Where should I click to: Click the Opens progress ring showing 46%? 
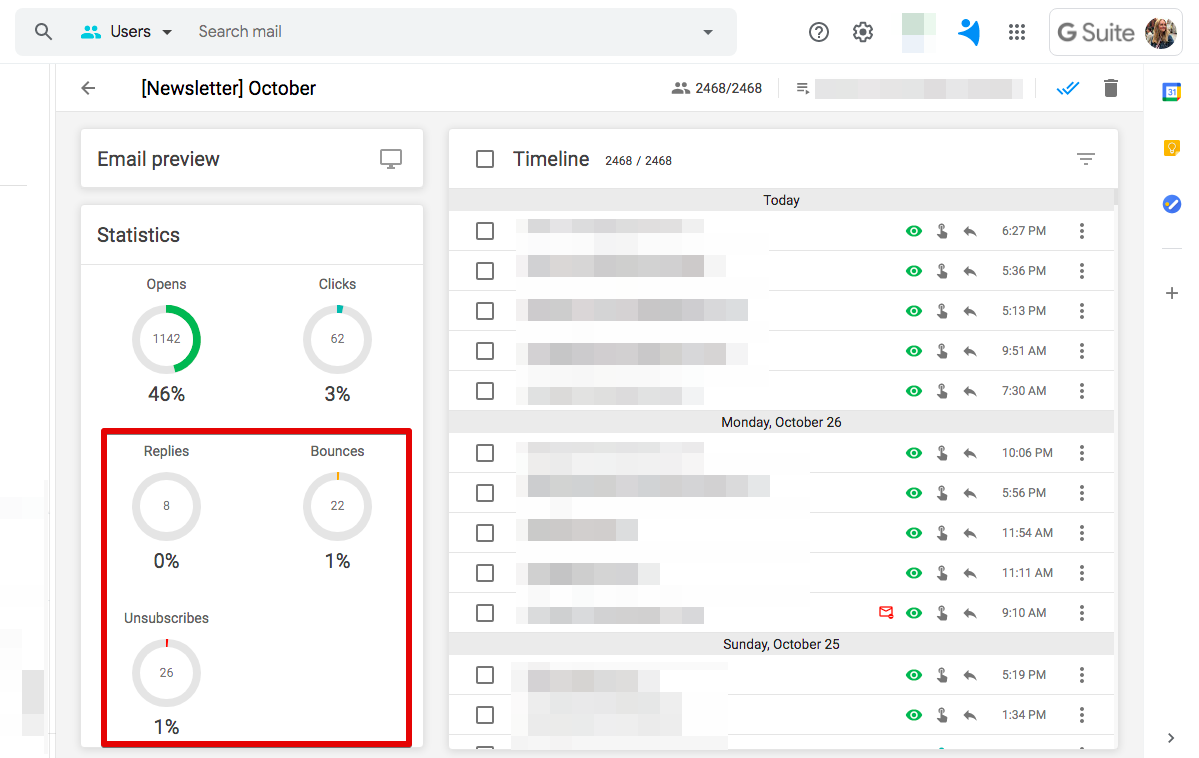tap(166, 339)
